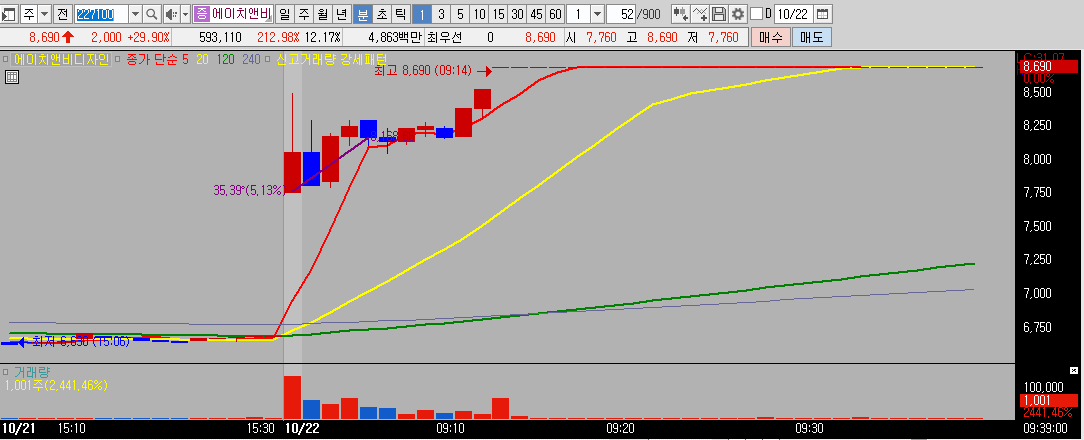Open the calendar date picker icon

823,13
